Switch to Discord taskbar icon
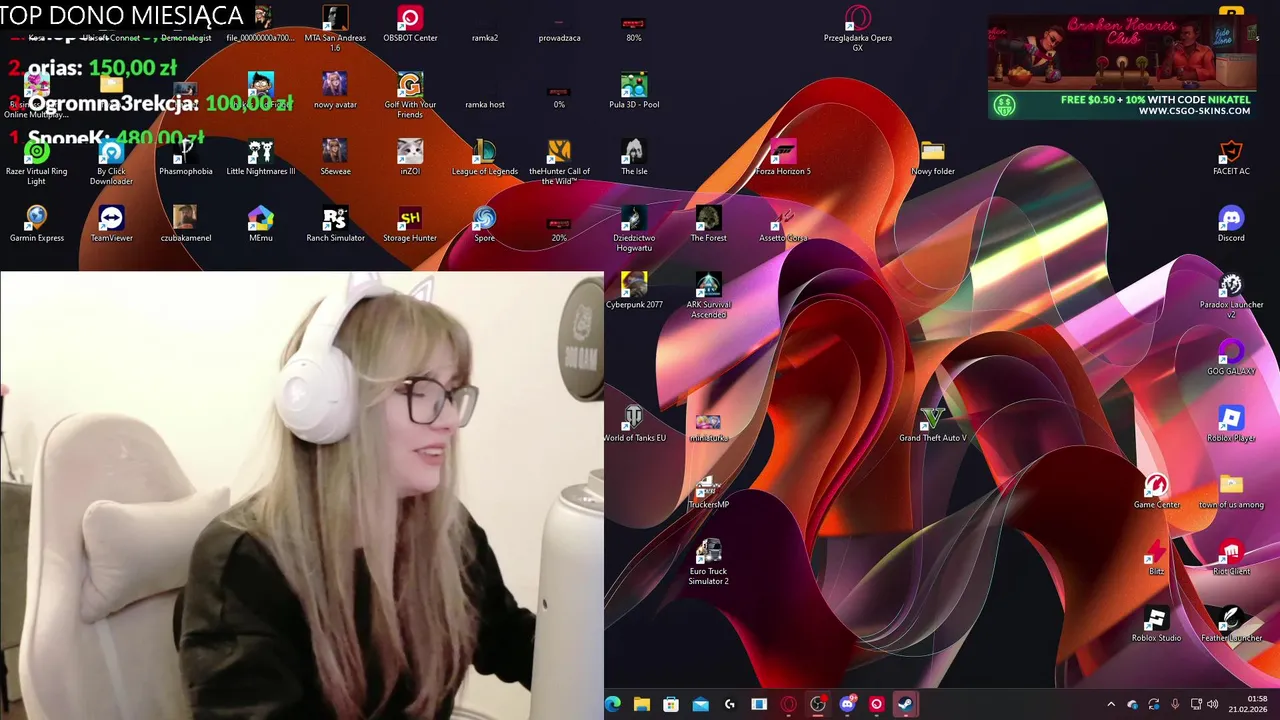 847,704
